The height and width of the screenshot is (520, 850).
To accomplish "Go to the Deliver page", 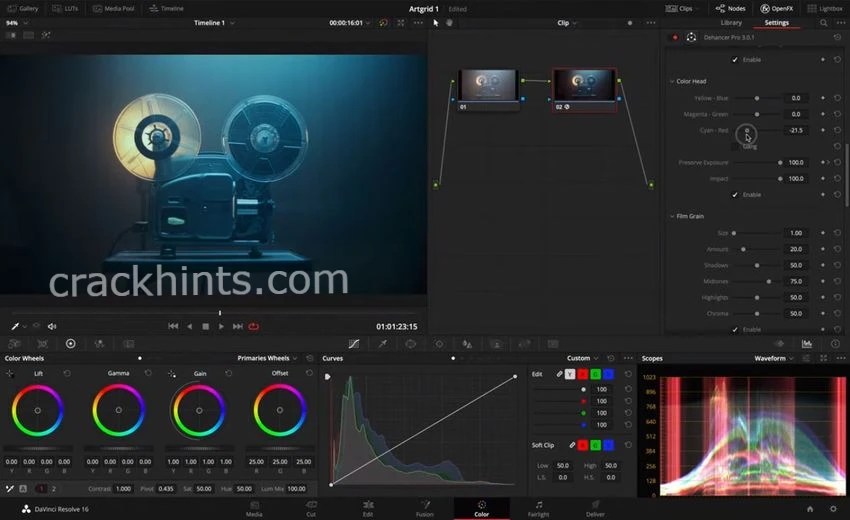I will [595, 509].
